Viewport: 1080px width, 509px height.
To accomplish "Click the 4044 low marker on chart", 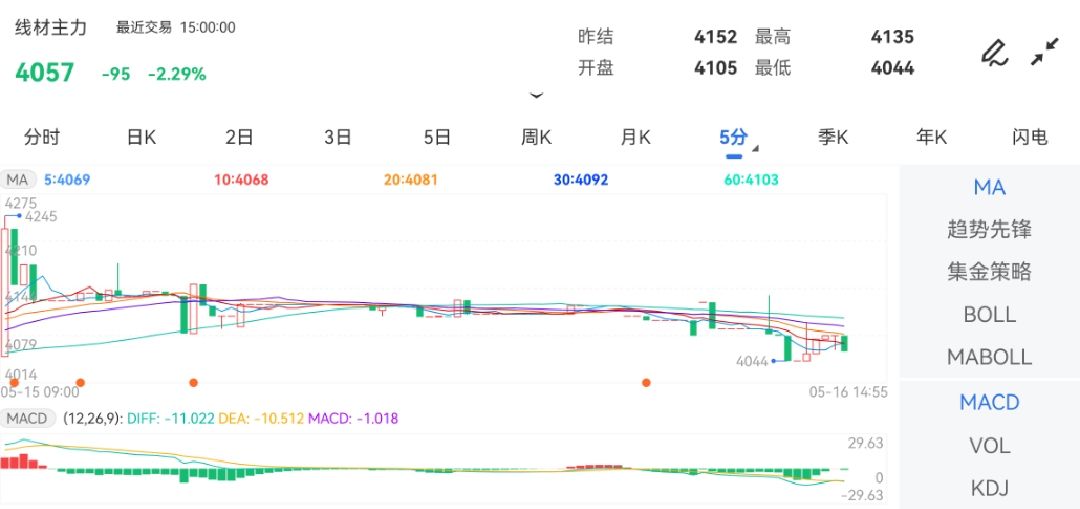I will (x=751, y=361).
